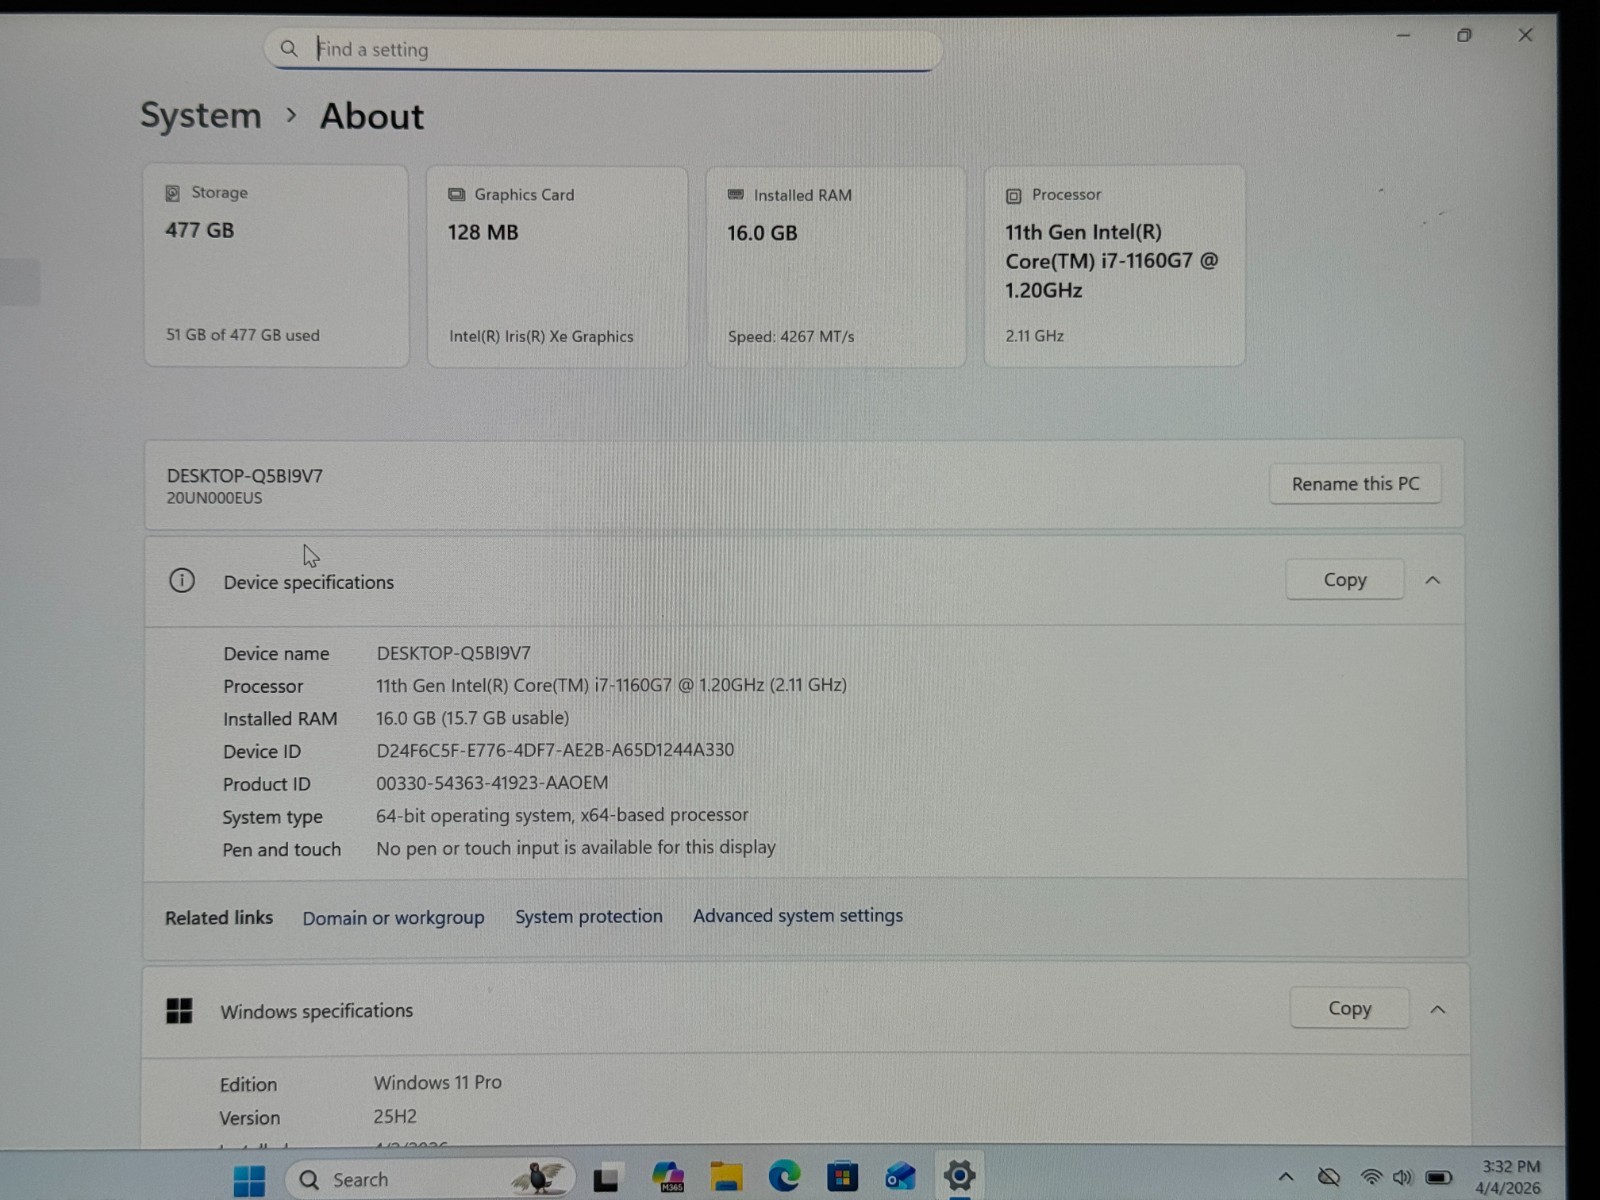This screenshot has width=1600, height=1200.
Task: Click the 128 MB graphics value
Action: (483, 232)
